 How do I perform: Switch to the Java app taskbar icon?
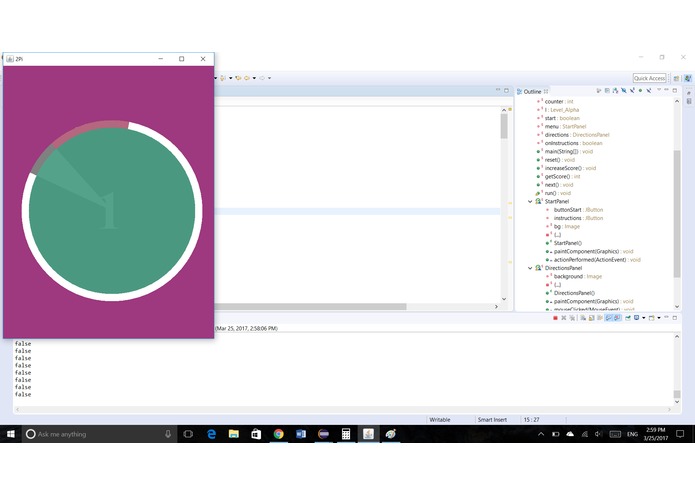[368, 434]
